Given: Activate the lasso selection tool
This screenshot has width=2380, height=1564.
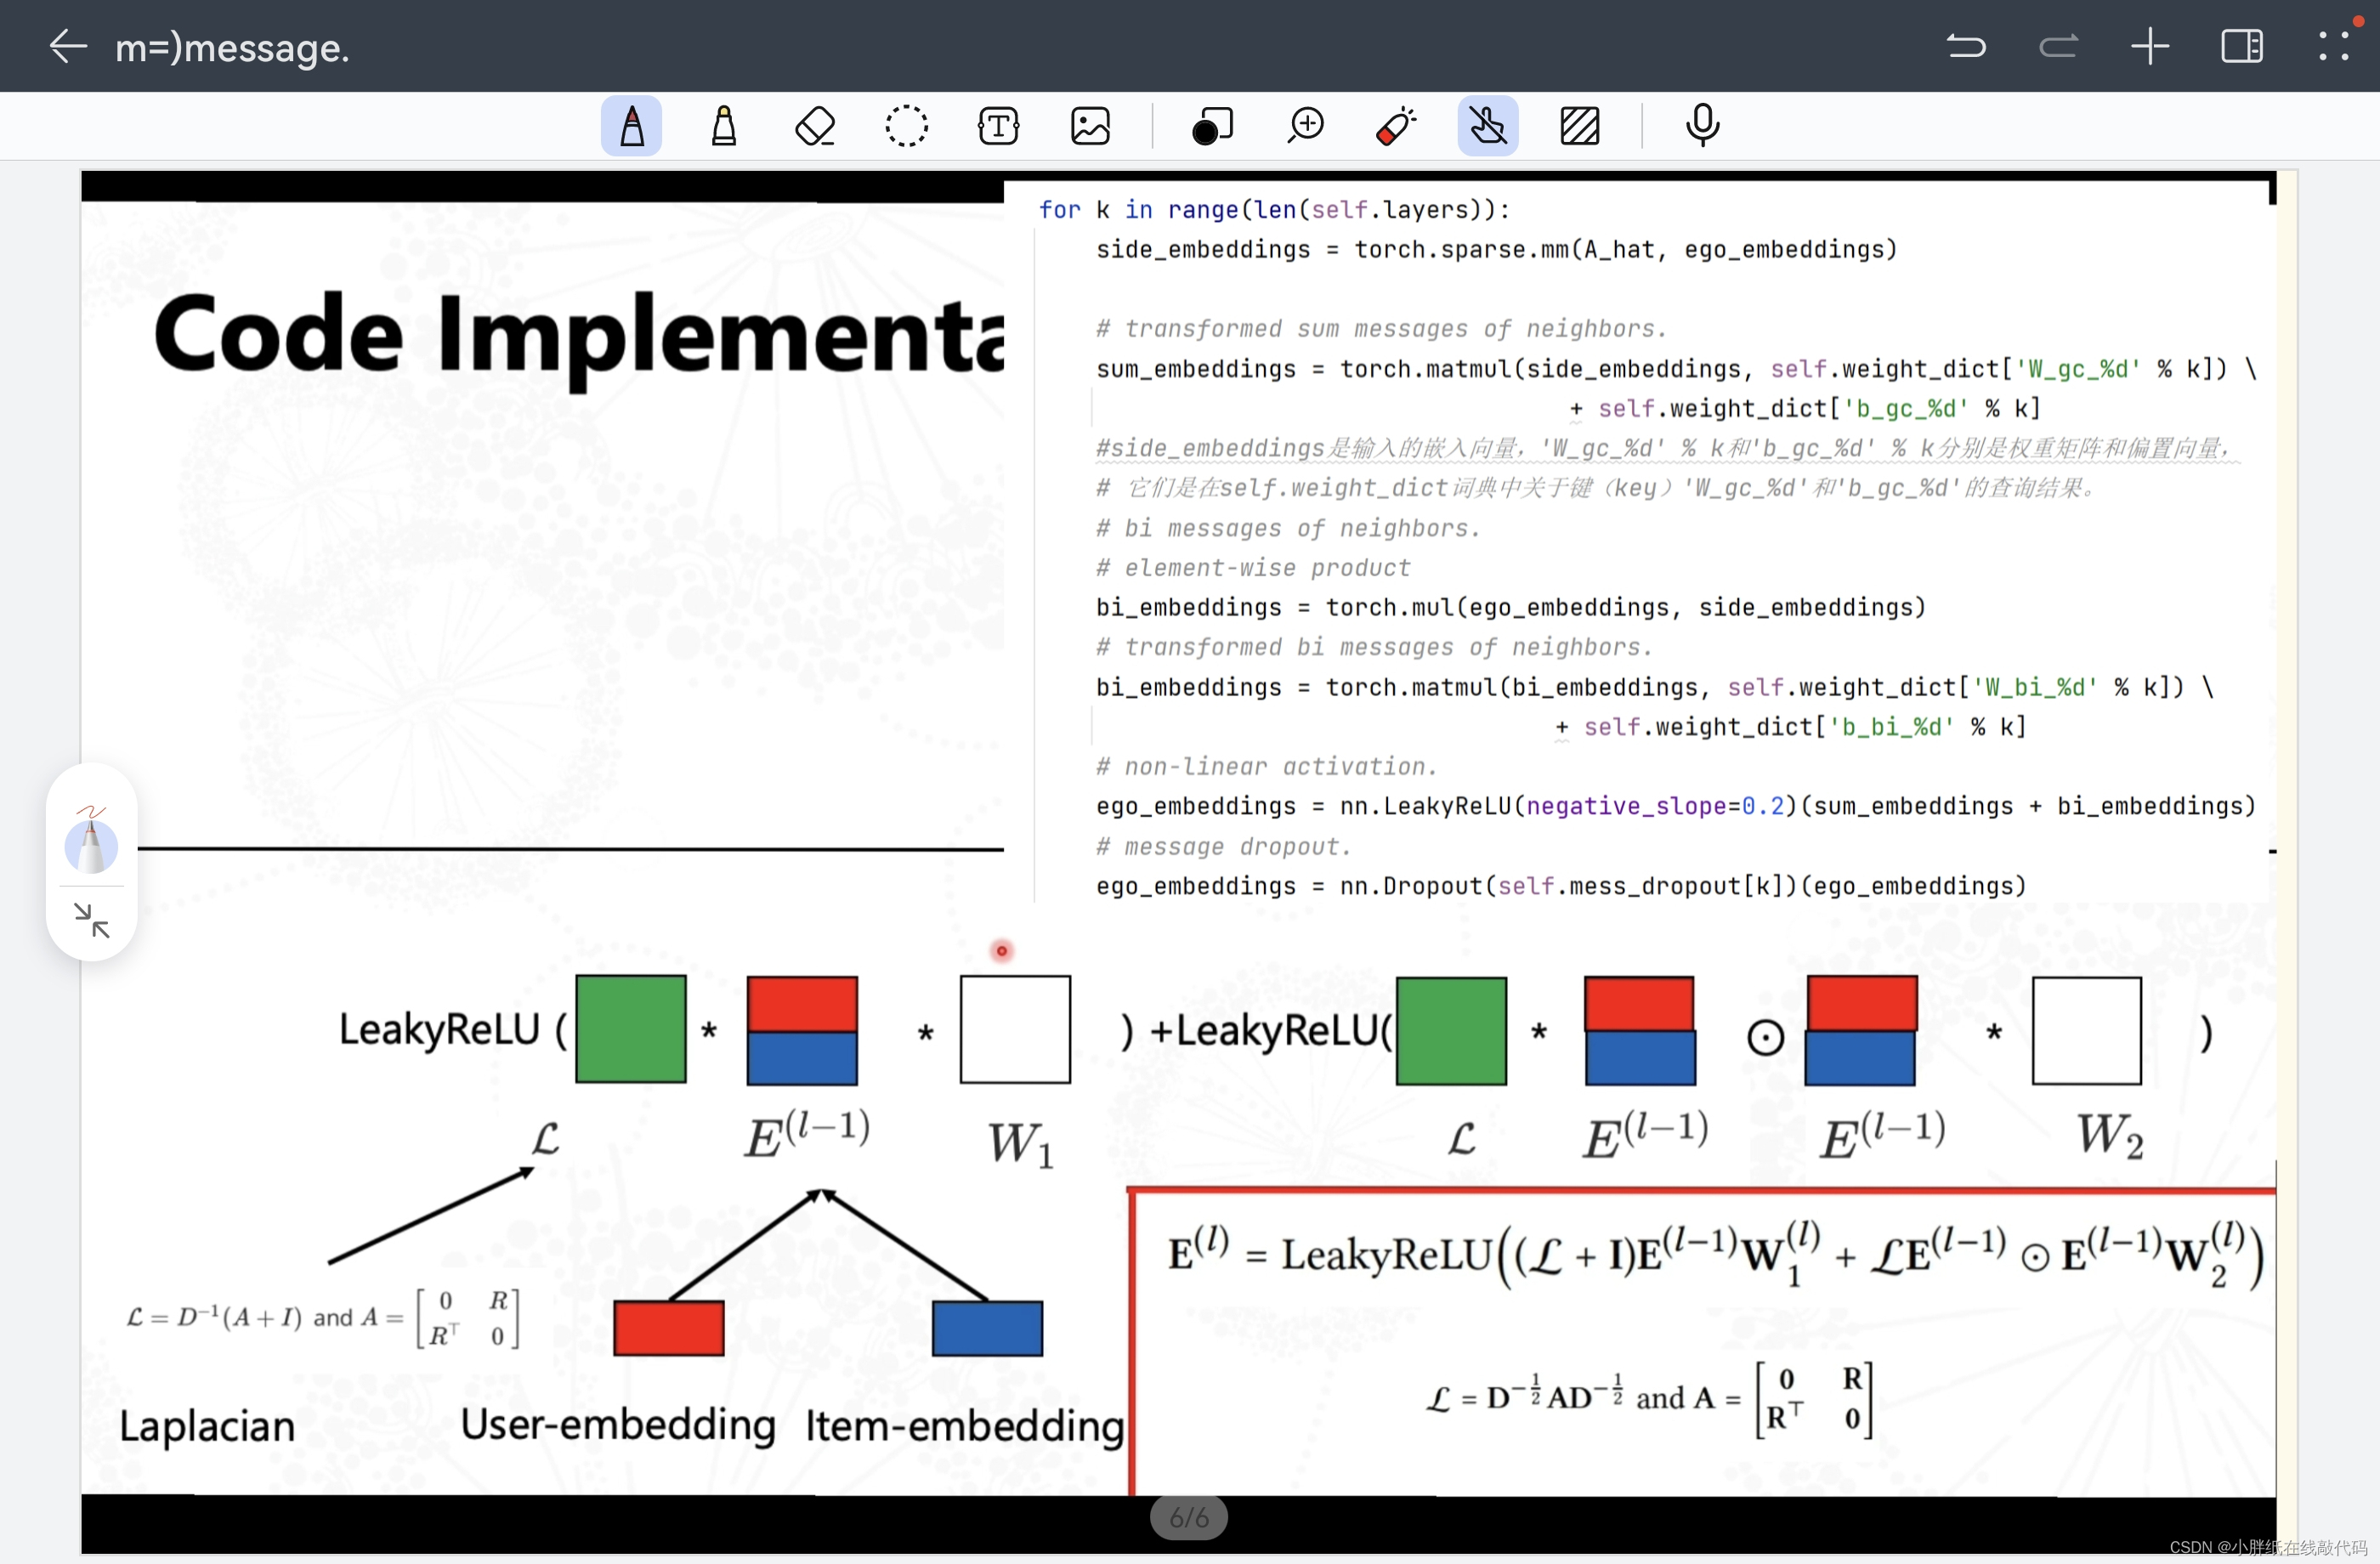Looking at the screenshot, I should coord(906,126).
